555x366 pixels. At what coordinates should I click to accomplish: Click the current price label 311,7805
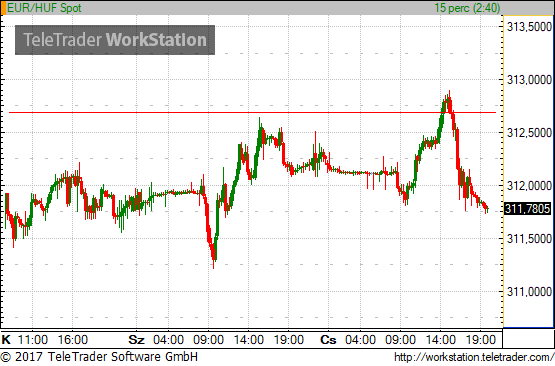528,208
